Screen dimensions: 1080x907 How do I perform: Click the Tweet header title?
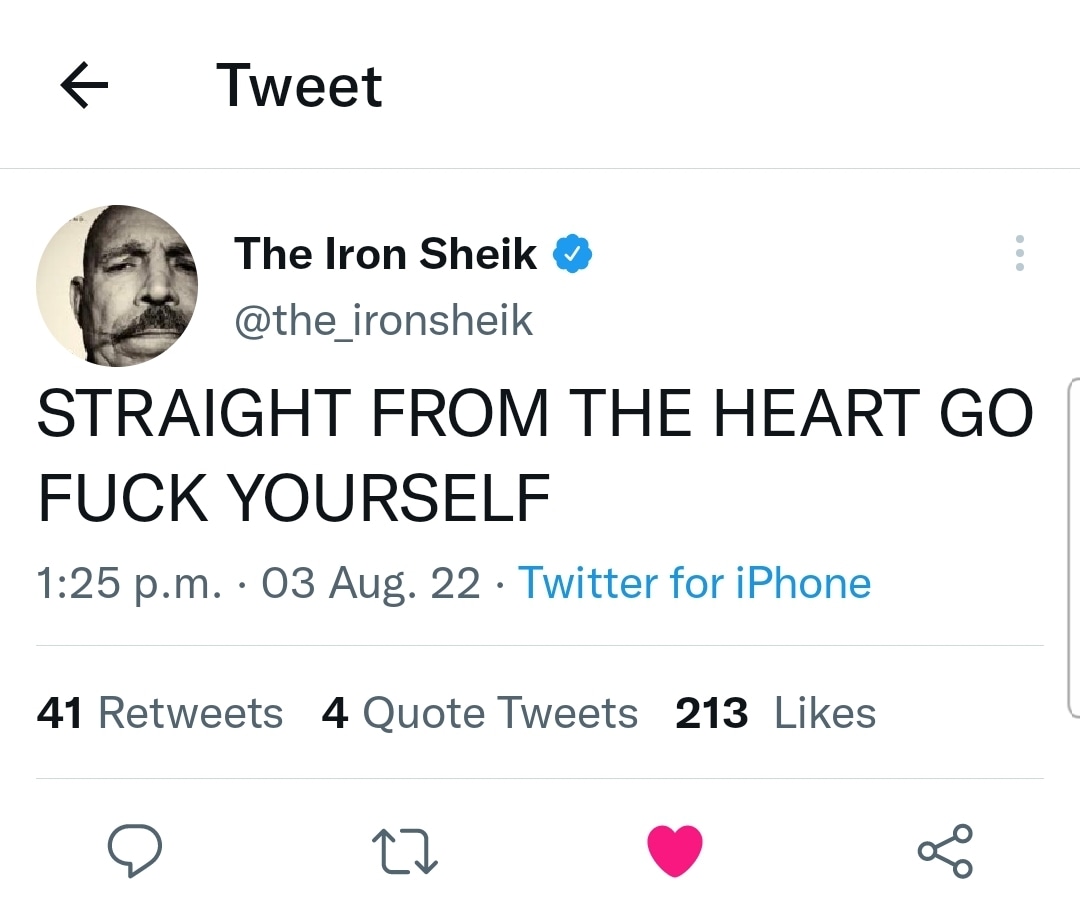299,86
